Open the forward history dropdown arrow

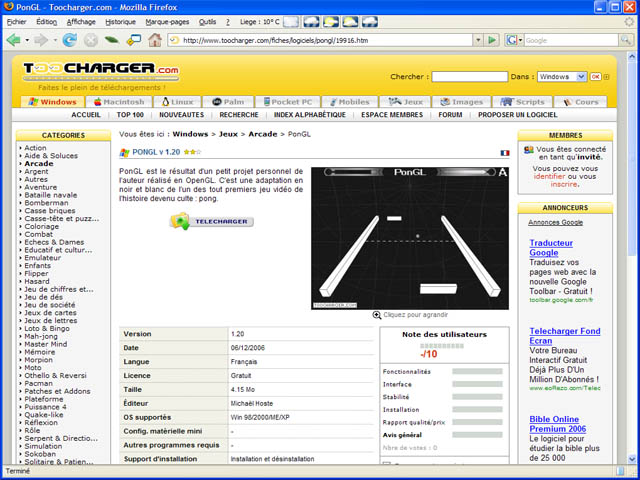[55, 40]
